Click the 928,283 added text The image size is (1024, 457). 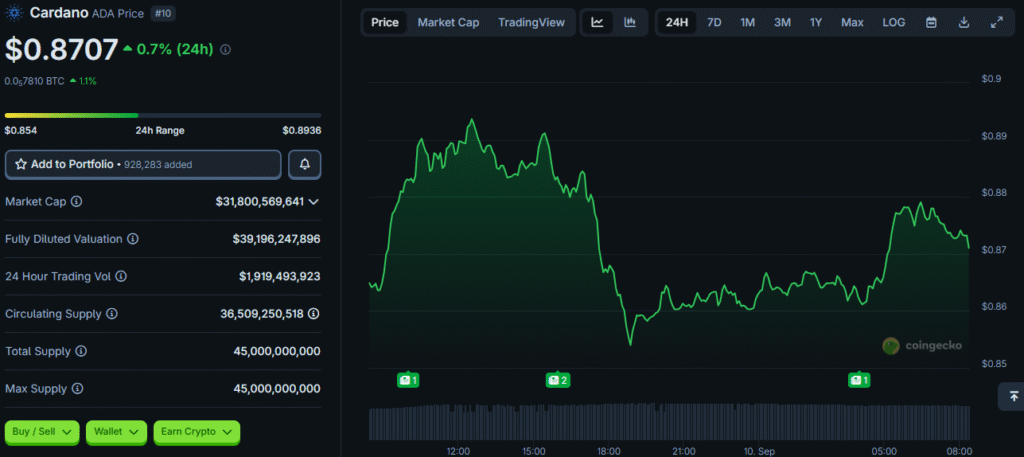click(x=157, y=165)
